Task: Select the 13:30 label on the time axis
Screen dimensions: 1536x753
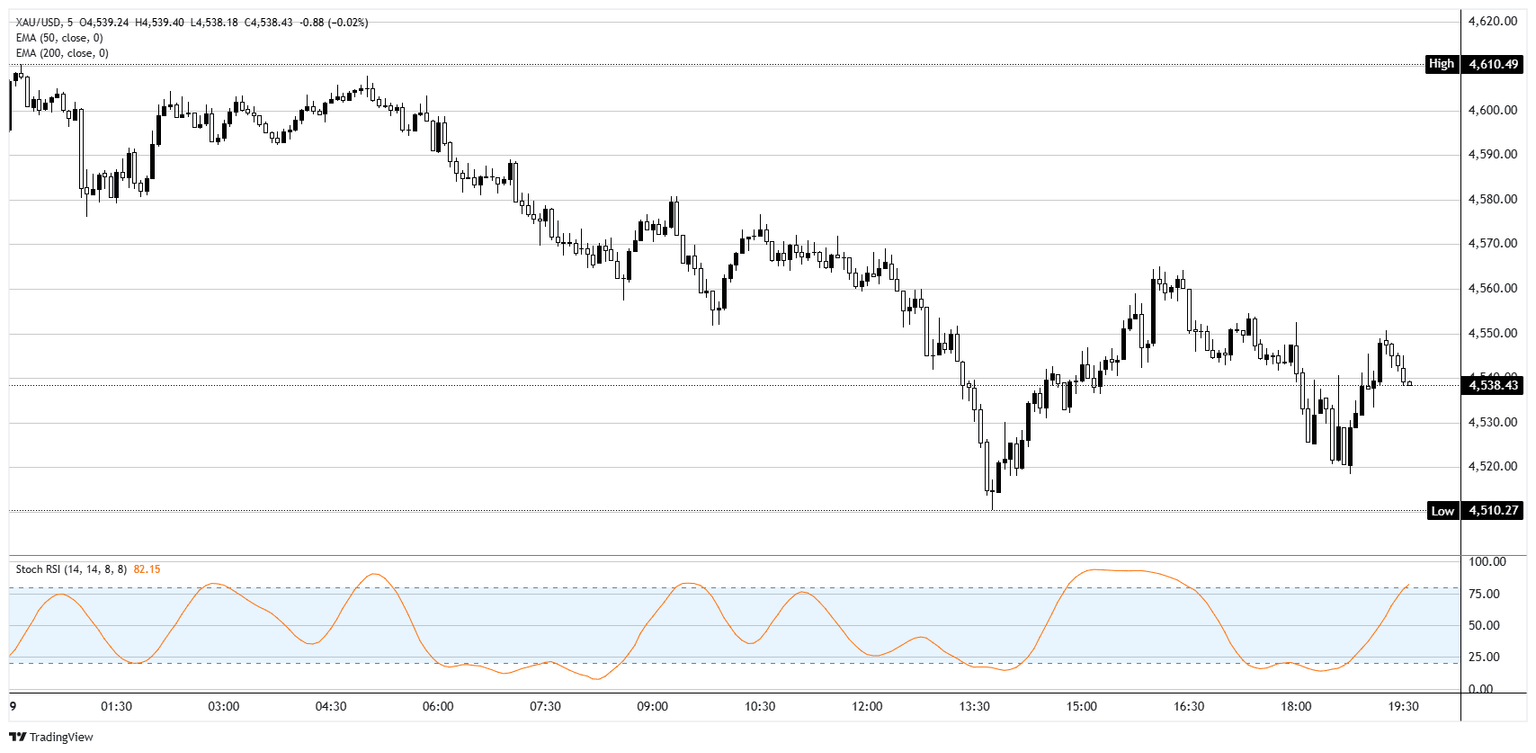Action: pyautogui.click(x=976, y=706)
